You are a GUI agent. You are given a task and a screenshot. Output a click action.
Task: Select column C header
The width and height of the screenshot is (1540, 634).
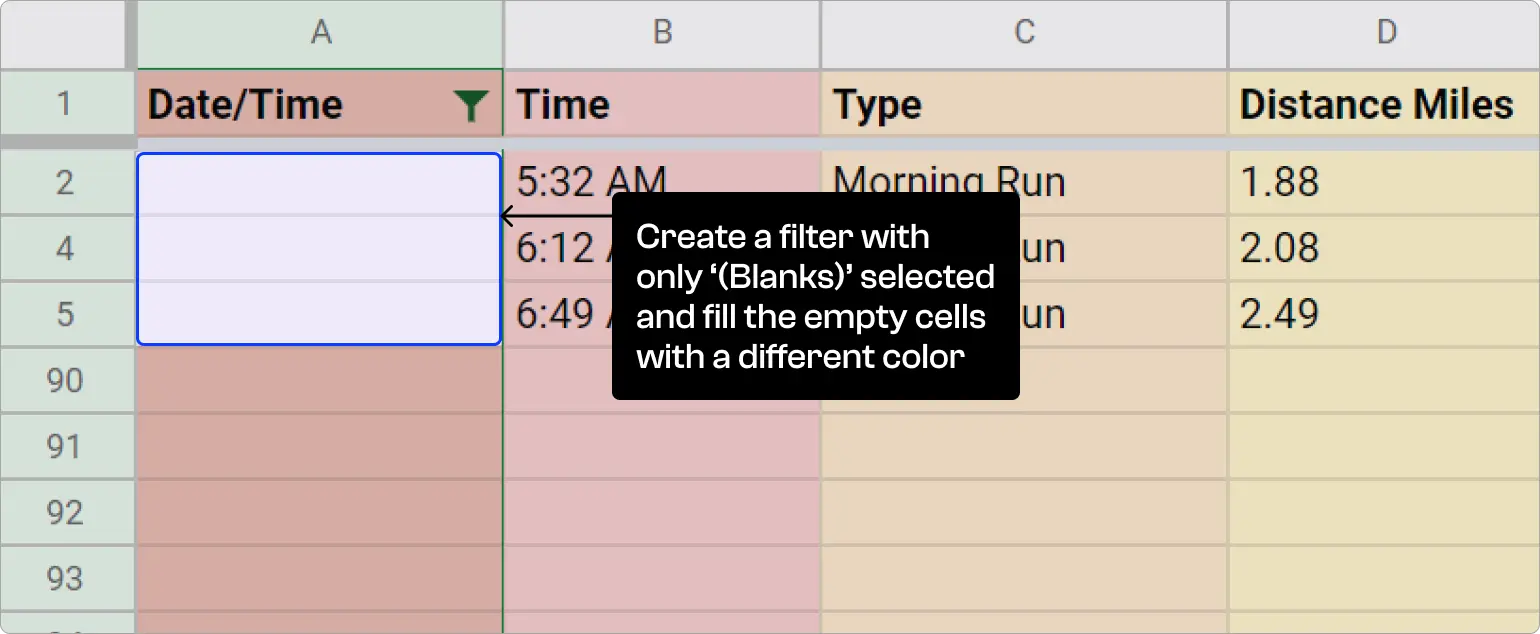pyautogui.click(x=1022, y=32)
